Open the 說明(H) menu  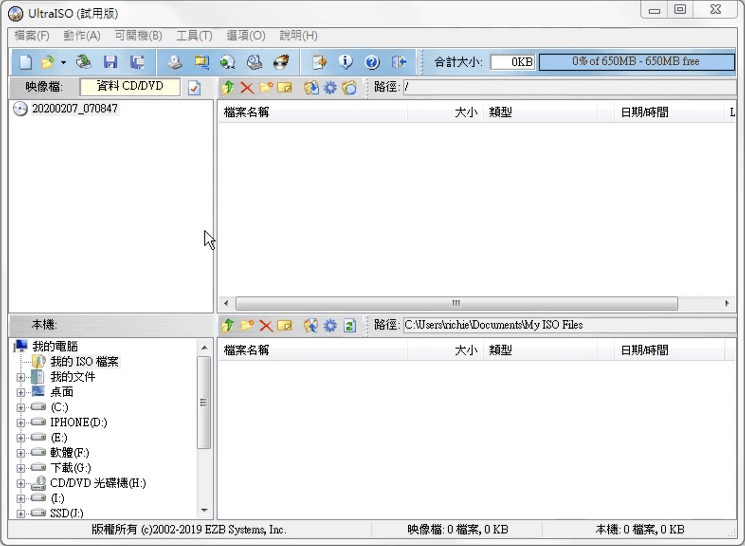298,36
